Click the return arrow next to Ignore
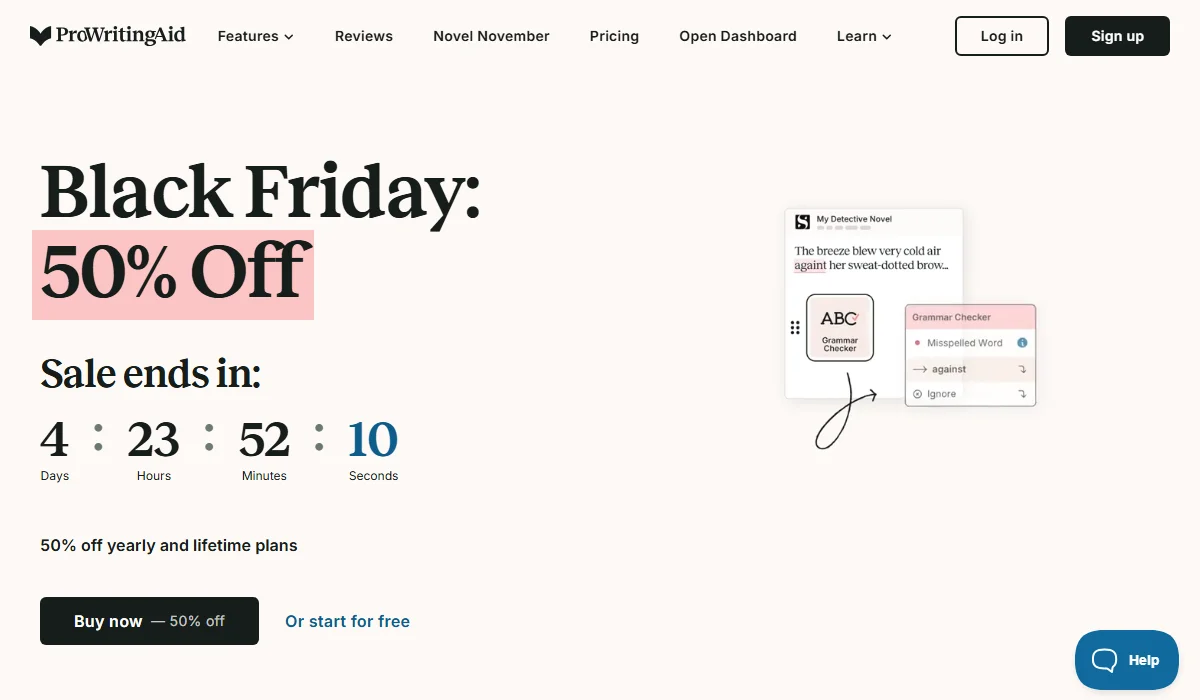Screen dimensions: 1200x700 (1021, 394)
